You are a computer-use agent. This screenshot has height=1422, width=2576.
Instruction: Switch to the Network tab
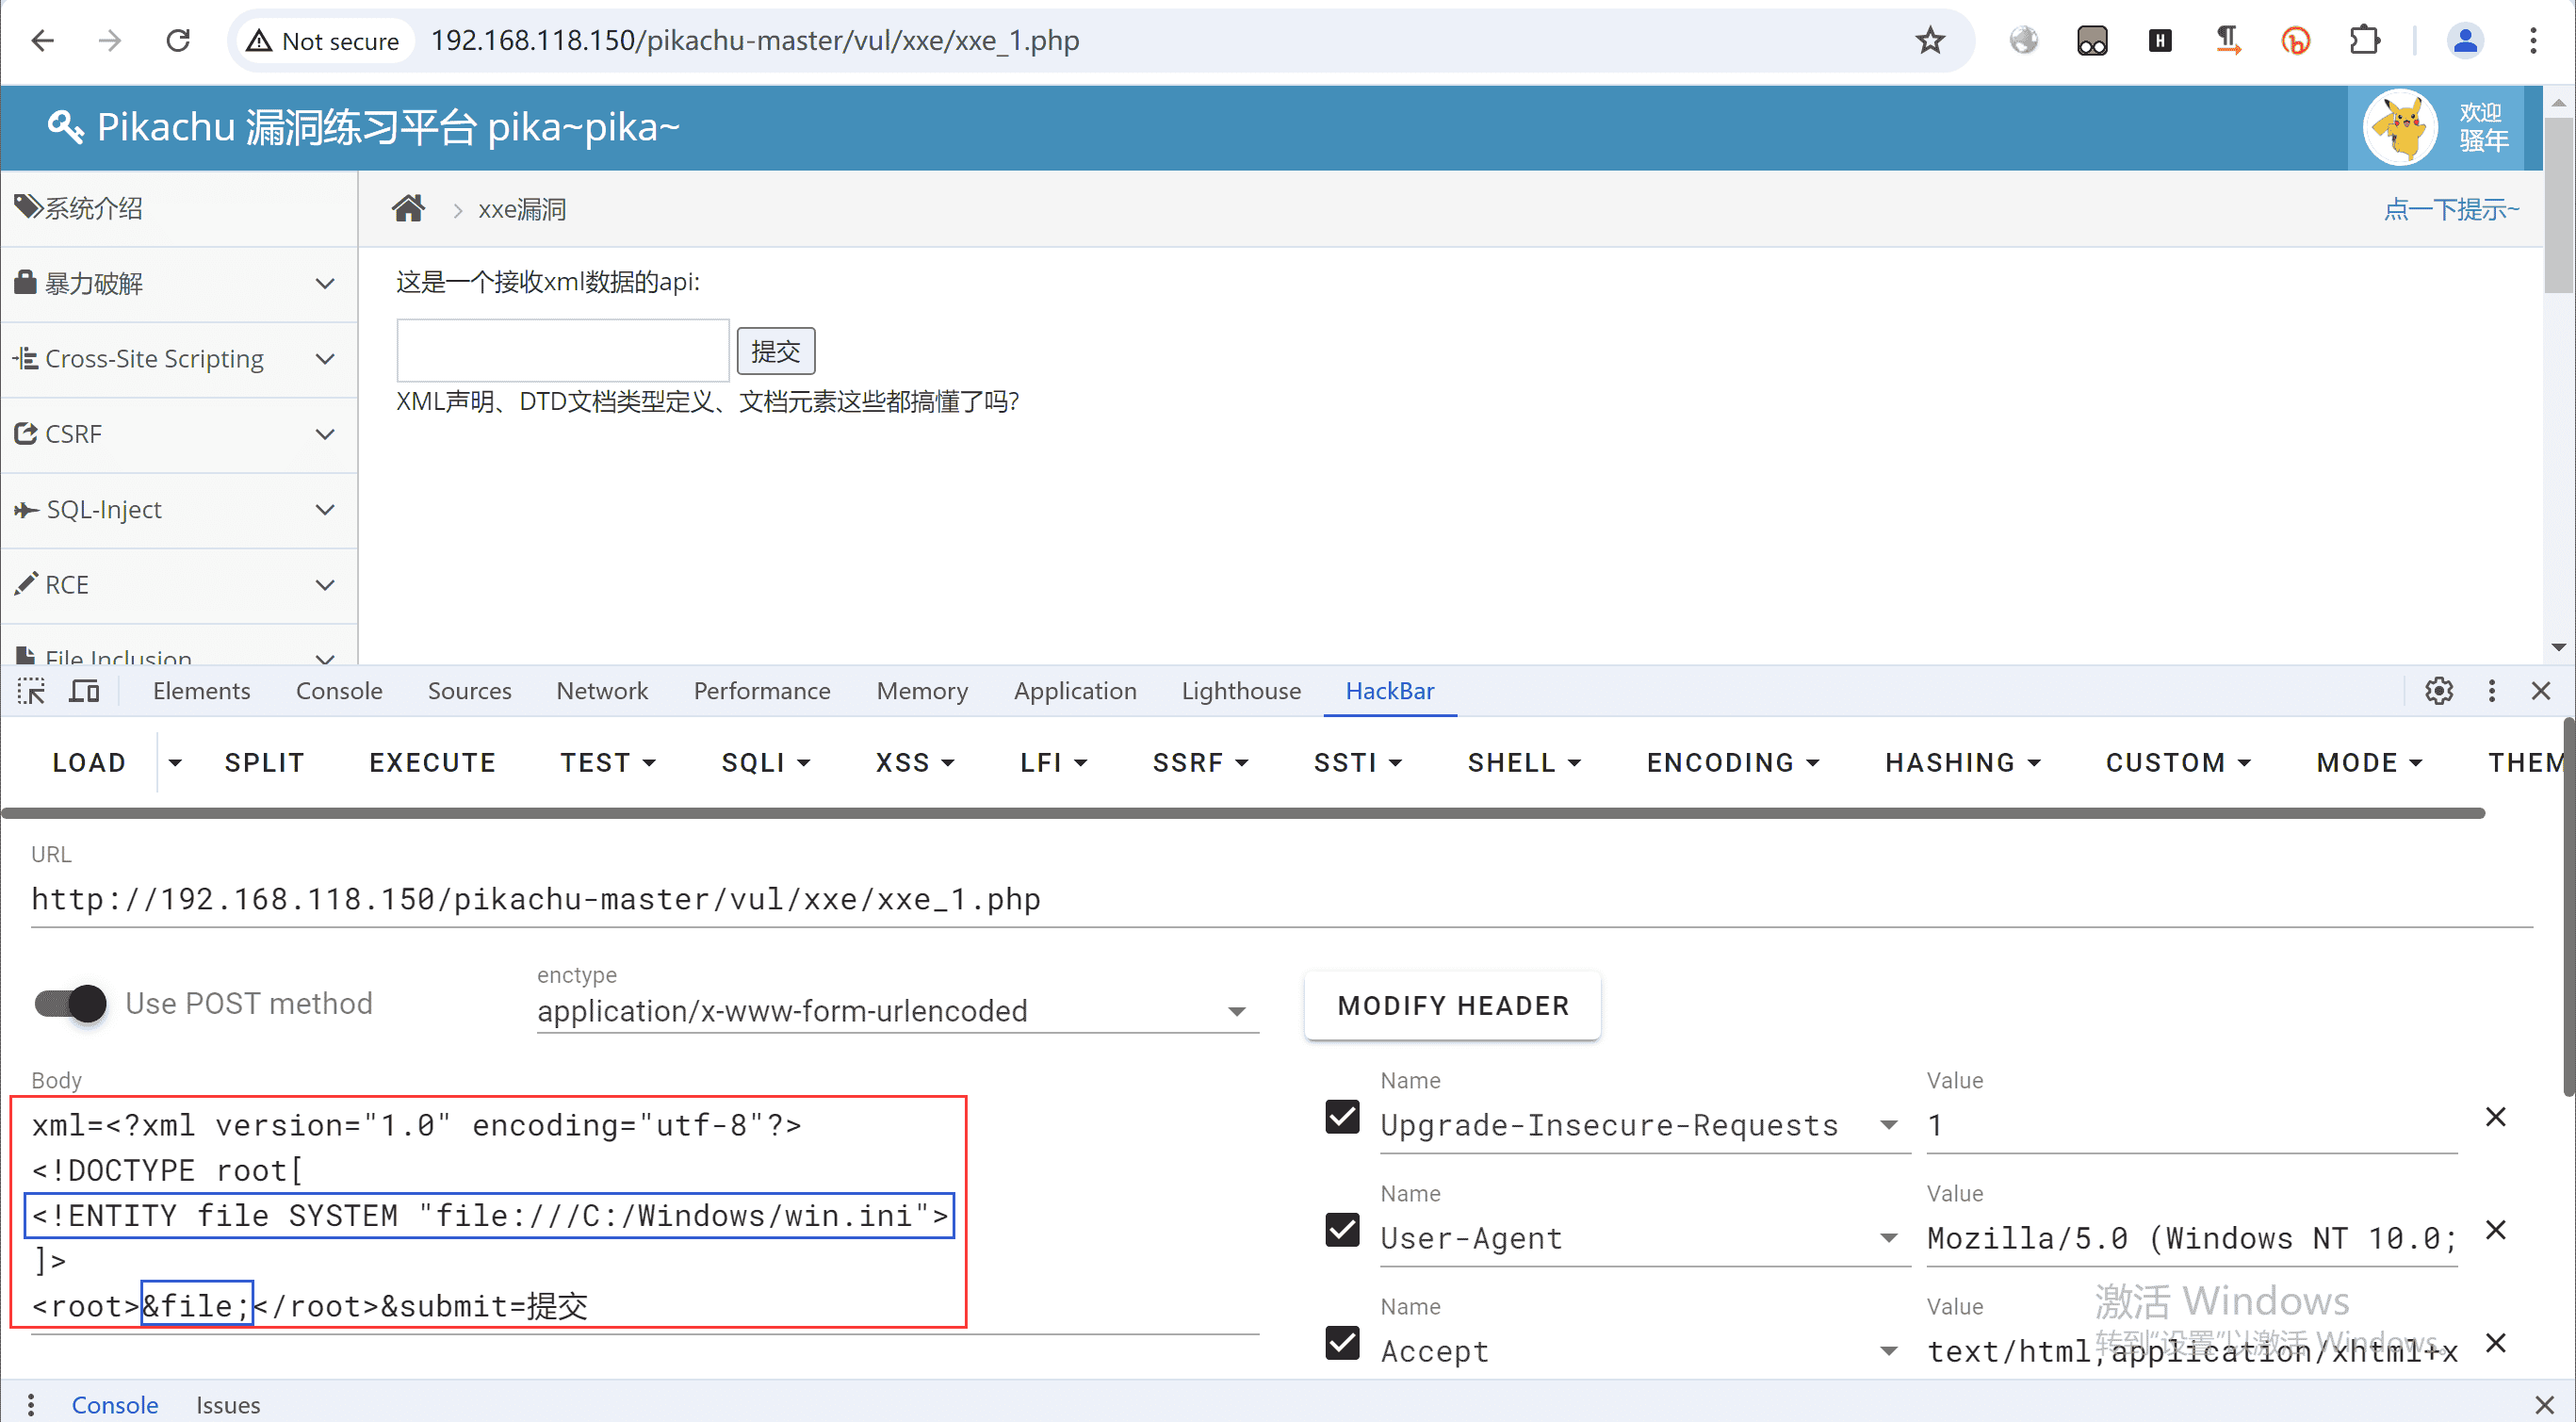[x=602, y=691]
